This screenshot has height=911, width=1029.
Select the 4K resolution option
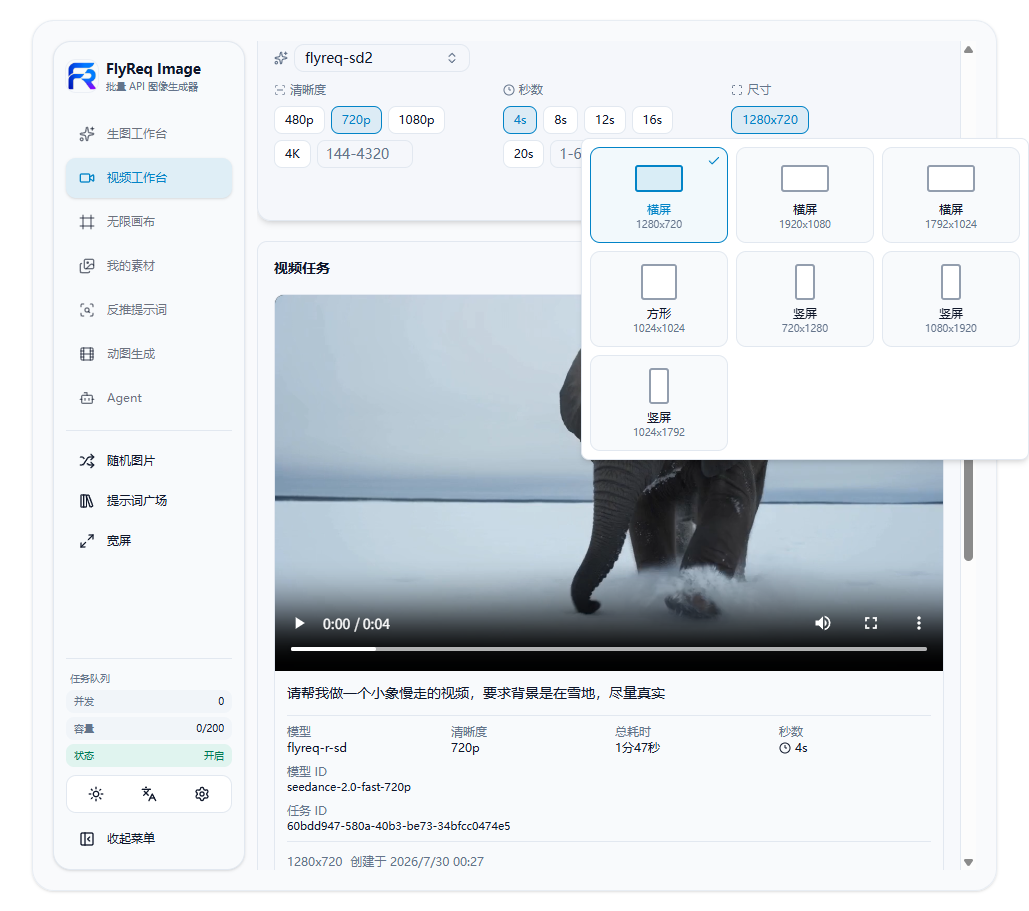[293, 154]
